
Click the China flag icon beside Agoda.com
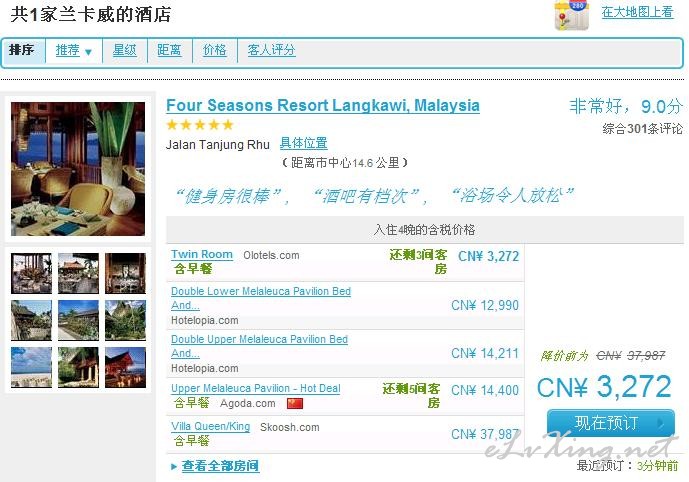pos(295,403)
